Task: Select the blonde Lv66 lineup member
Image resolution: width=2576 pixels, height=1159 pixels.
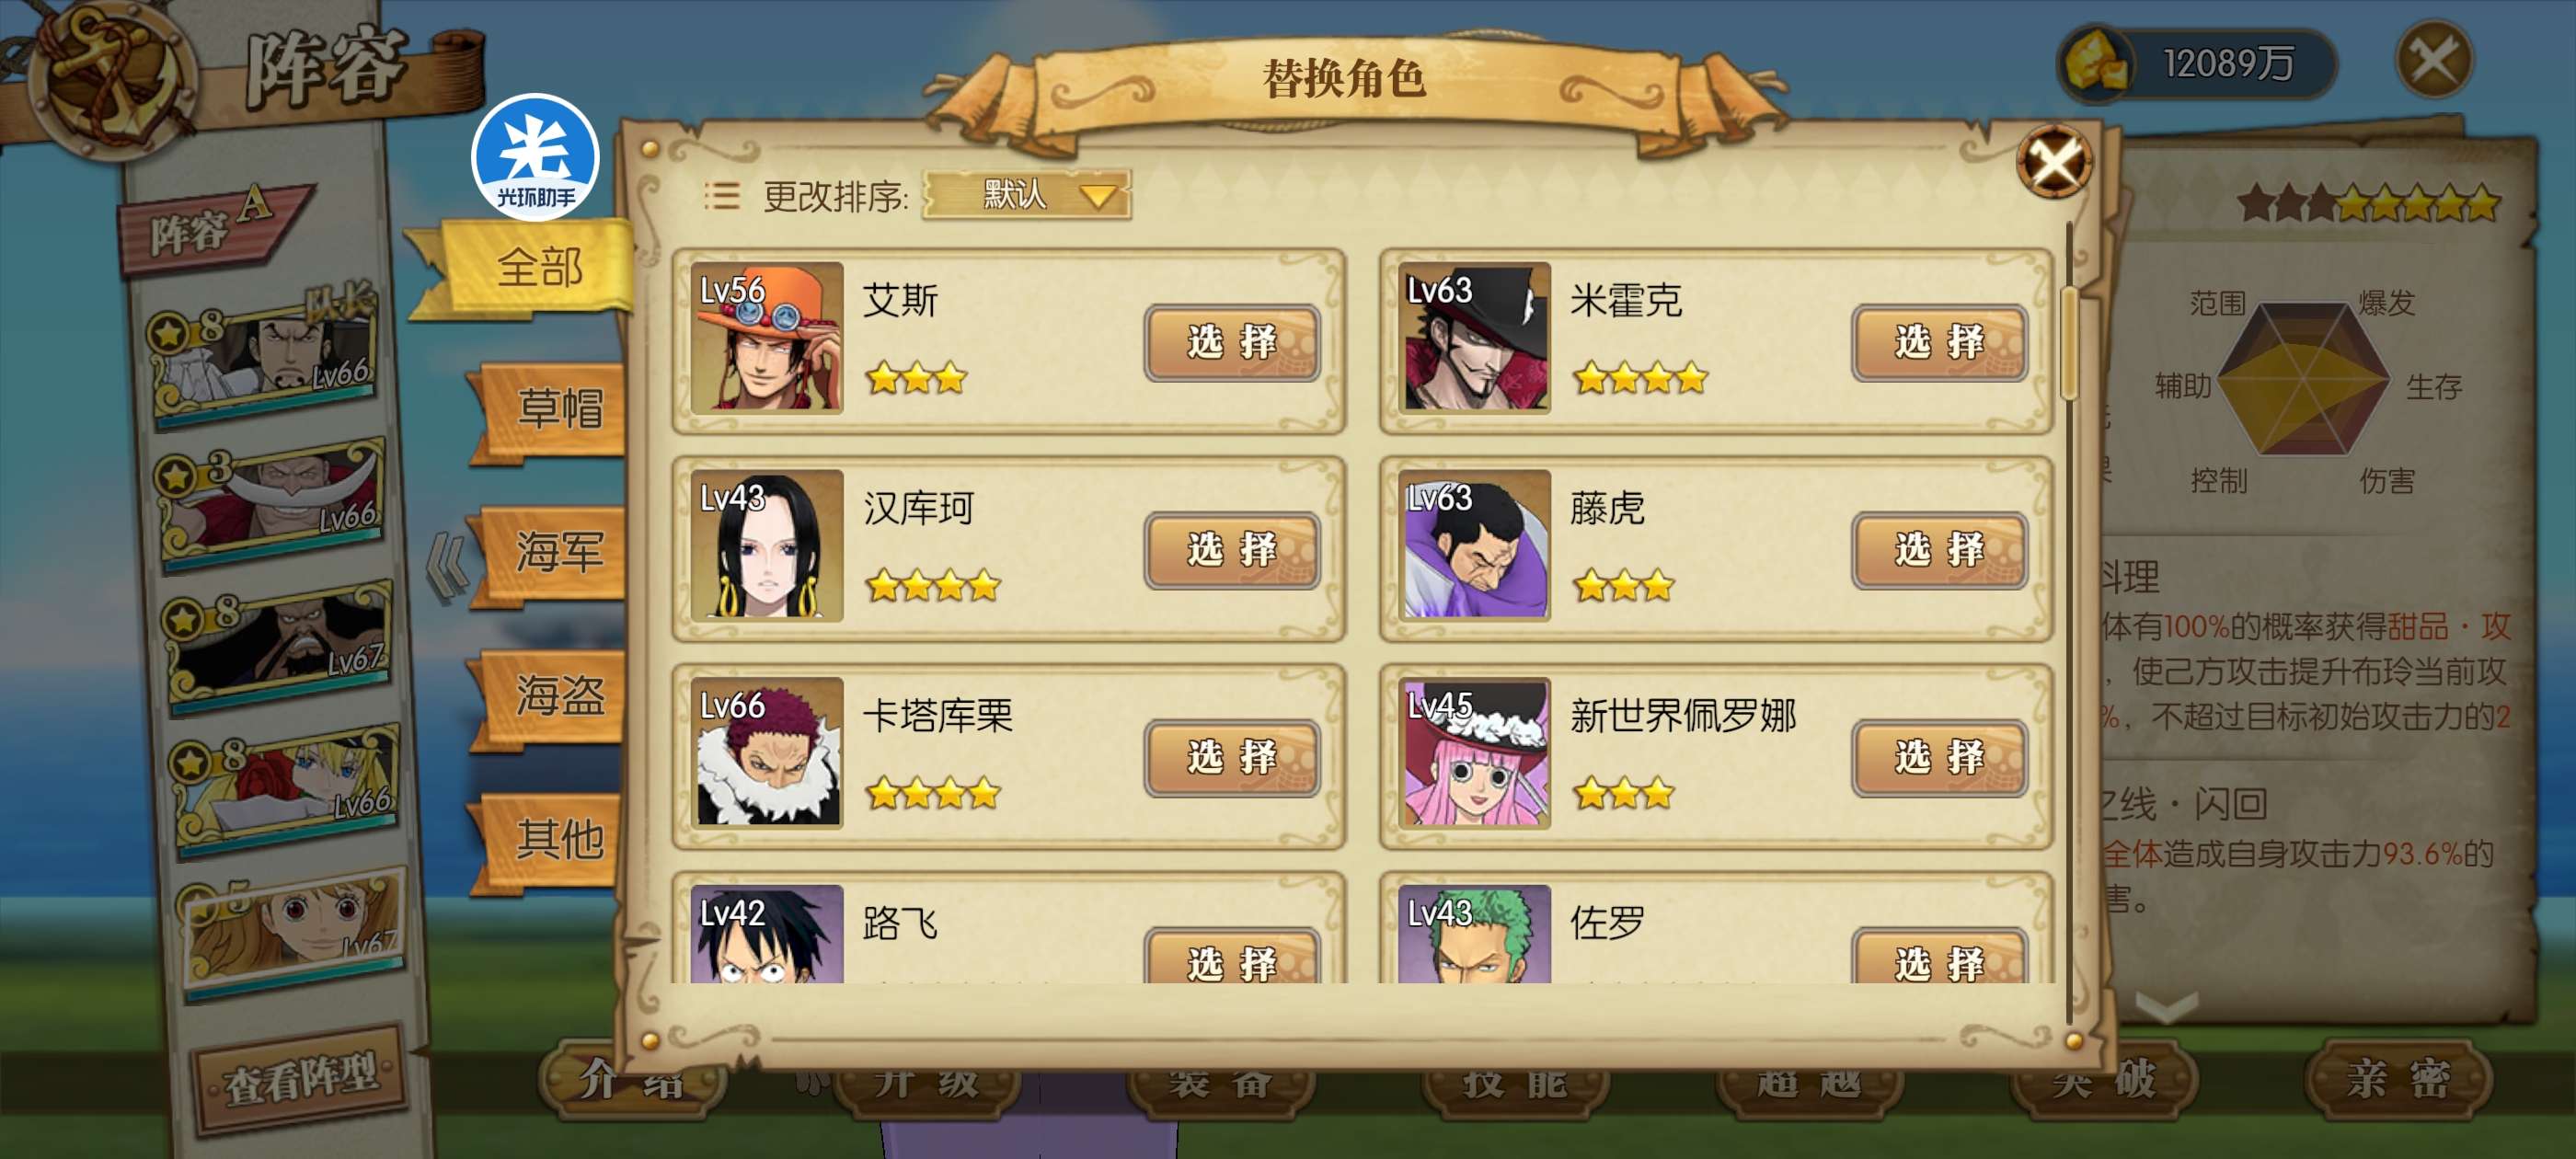Action: click(x=283, y=790)
